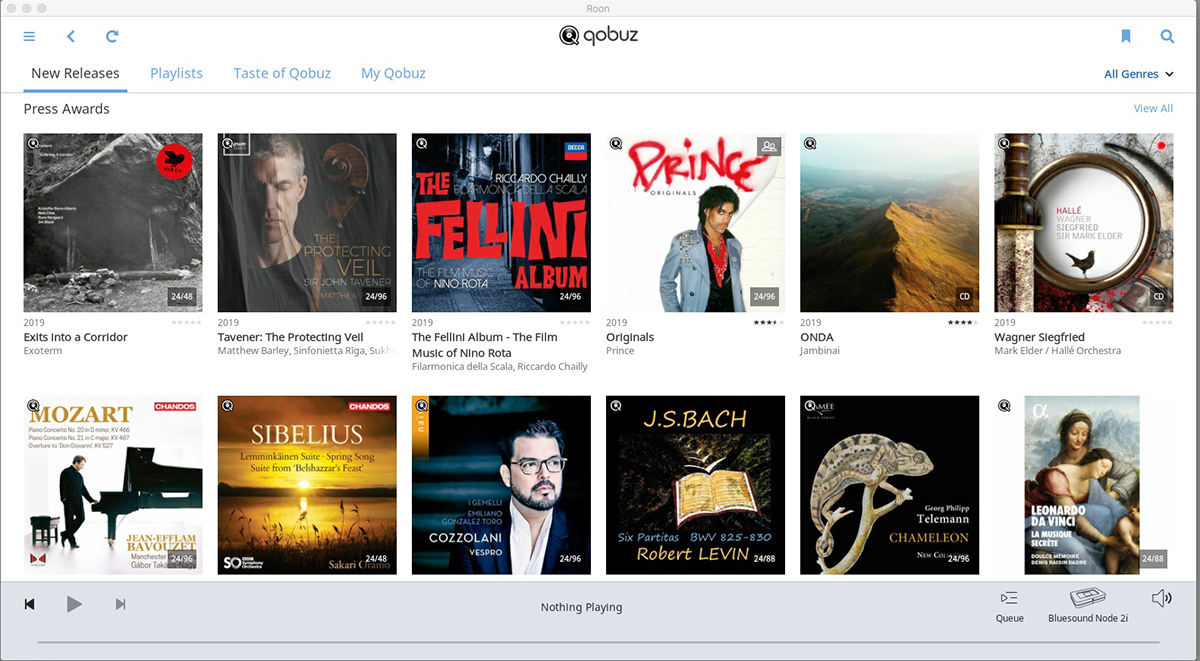This screenshot has height=661, width=1200.
Task: Switch to the Playlists tab
Action: pyautogui.click(x=176, y=73)
